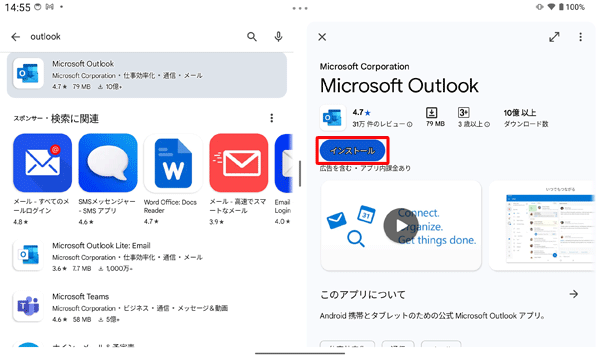600x360 pixels.
Task: Open the Word Office Docs Reader icon
Action: click(x=173, y=163)
